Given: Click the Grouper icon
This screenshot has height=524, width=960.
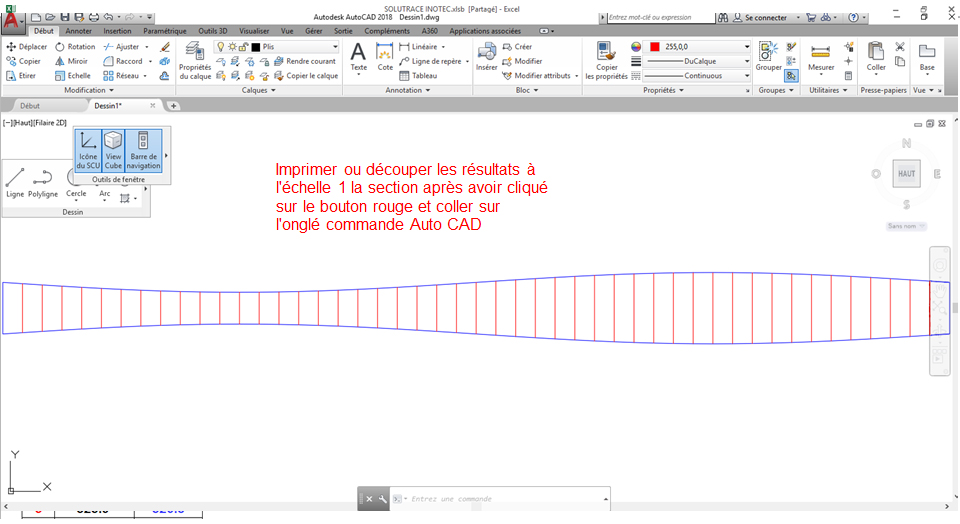Looking at the screenshot, I should click(768, 56).
